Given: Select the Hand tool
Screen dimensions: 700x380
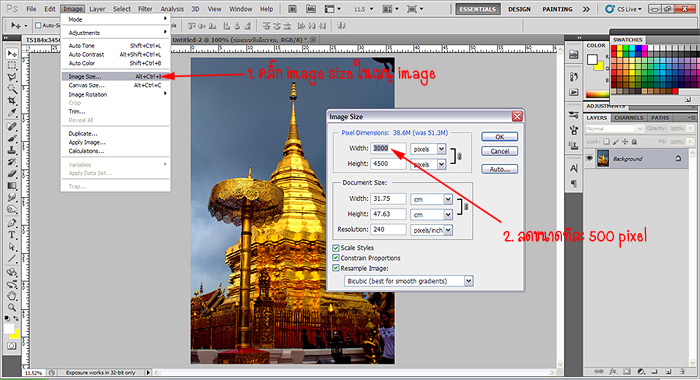Looking at the screenshot, I should point(12,296).
